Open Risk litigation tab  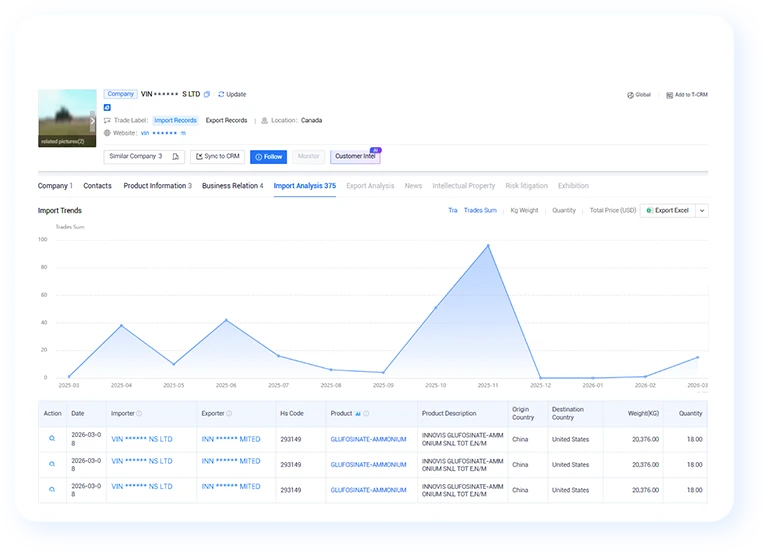(527, 186)
